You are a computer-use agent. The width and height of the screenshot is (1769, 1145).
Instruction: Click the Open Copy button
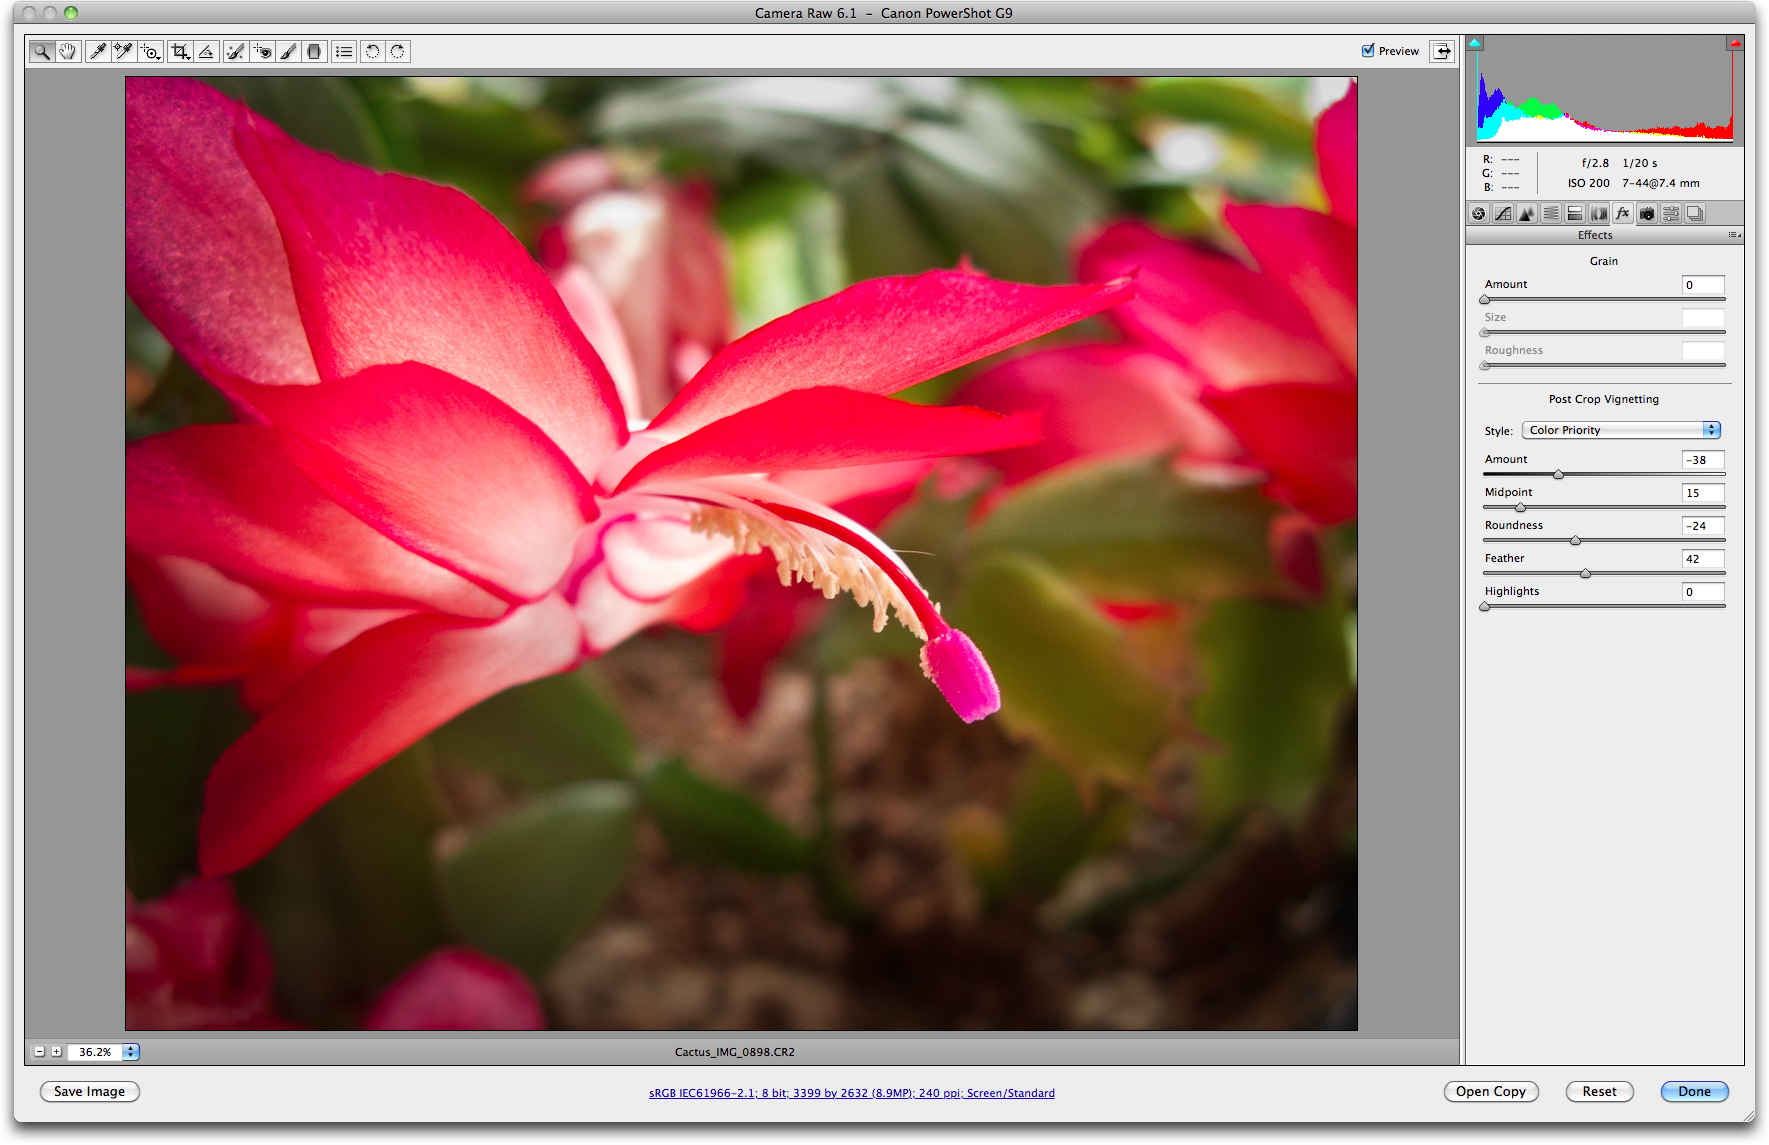[x=1490, y=1092]
